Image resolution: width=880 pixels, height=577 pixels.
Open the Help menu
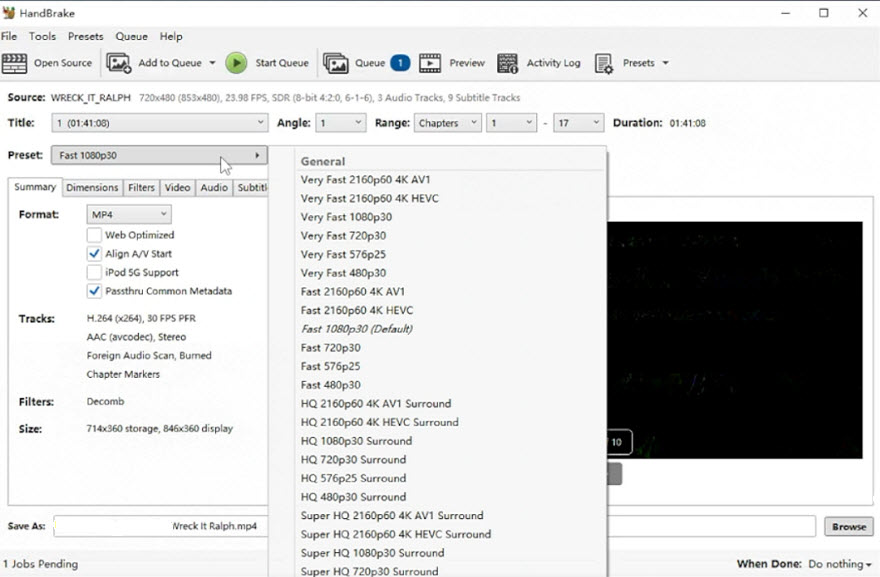171,36
